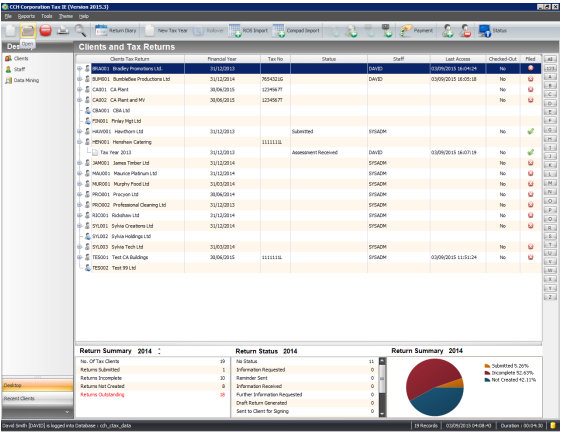Click the lock icon in the status bar

553,426
